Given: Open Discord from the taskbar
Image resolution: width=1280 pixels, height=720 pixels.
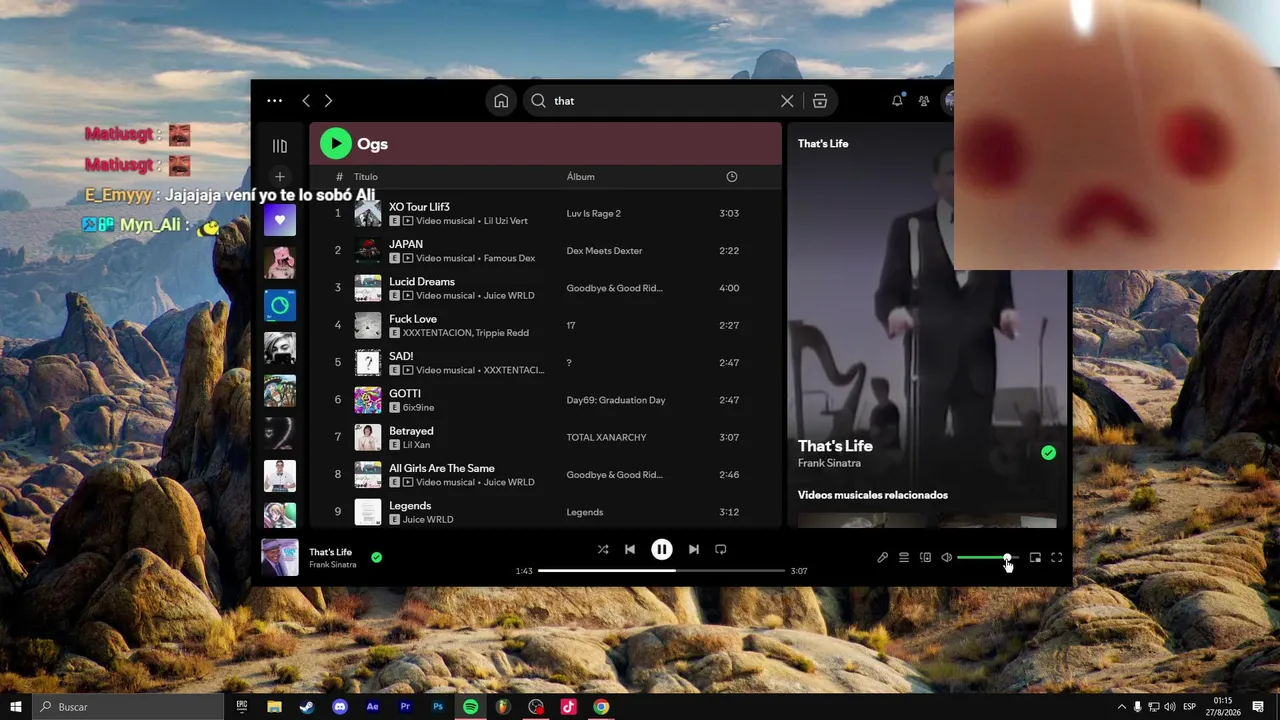Looking at the screenshot, I should click(x=340, y=707).
